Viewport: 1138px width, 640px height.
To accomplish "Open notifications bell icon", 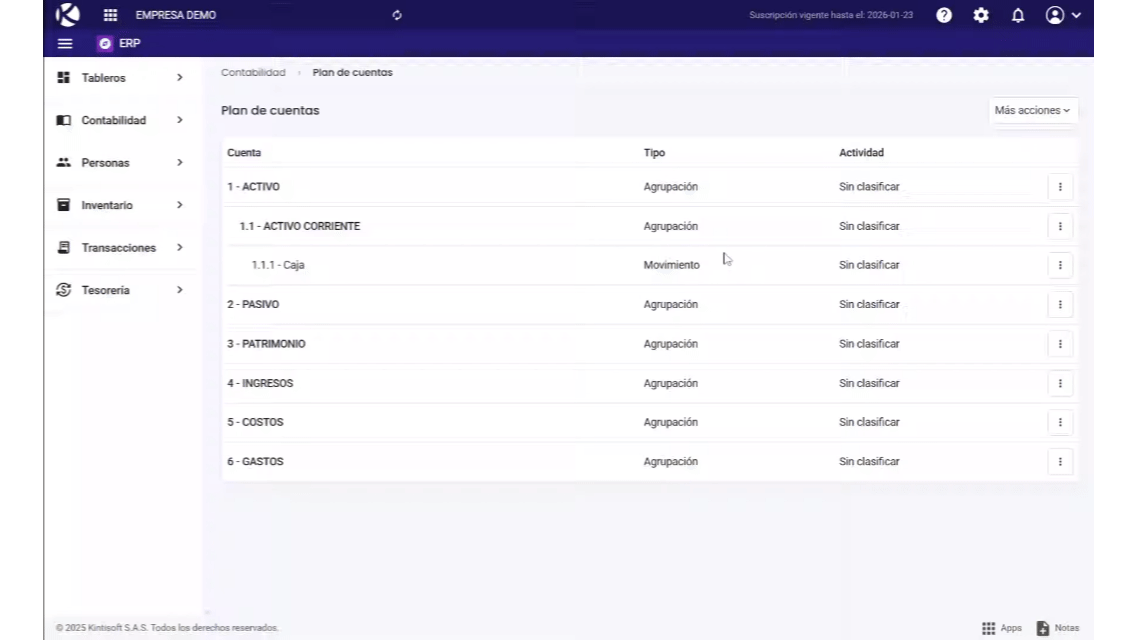I will [1018, 15].
